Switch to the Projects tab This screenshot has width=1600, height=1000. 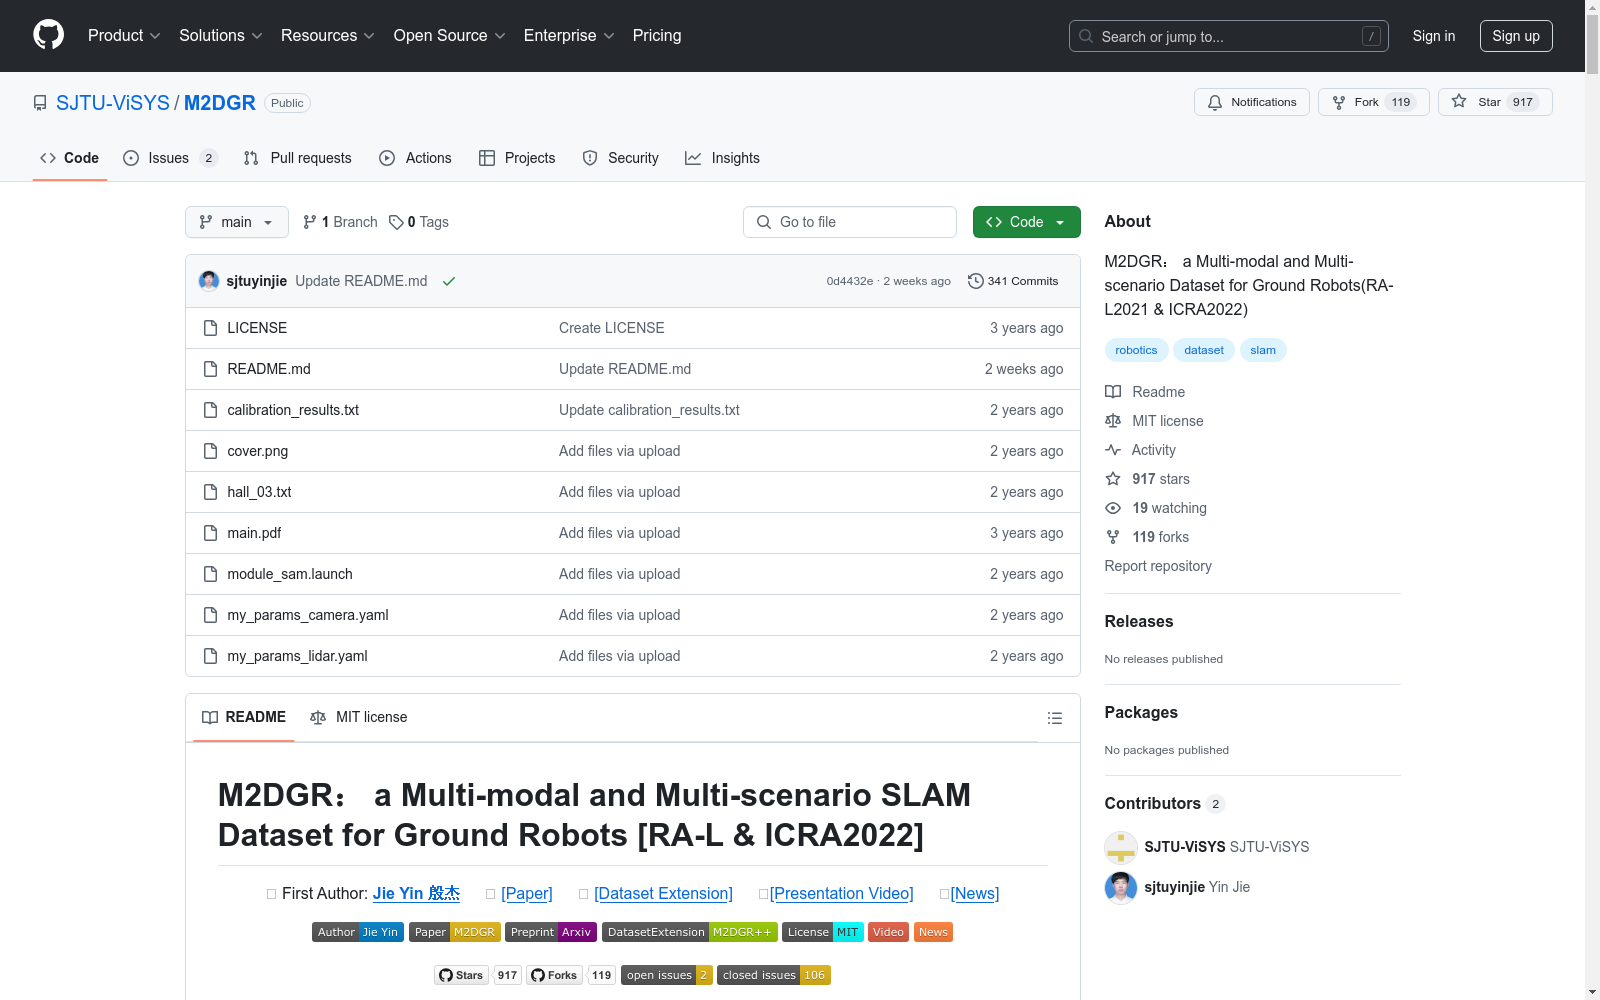click(517, 158)
